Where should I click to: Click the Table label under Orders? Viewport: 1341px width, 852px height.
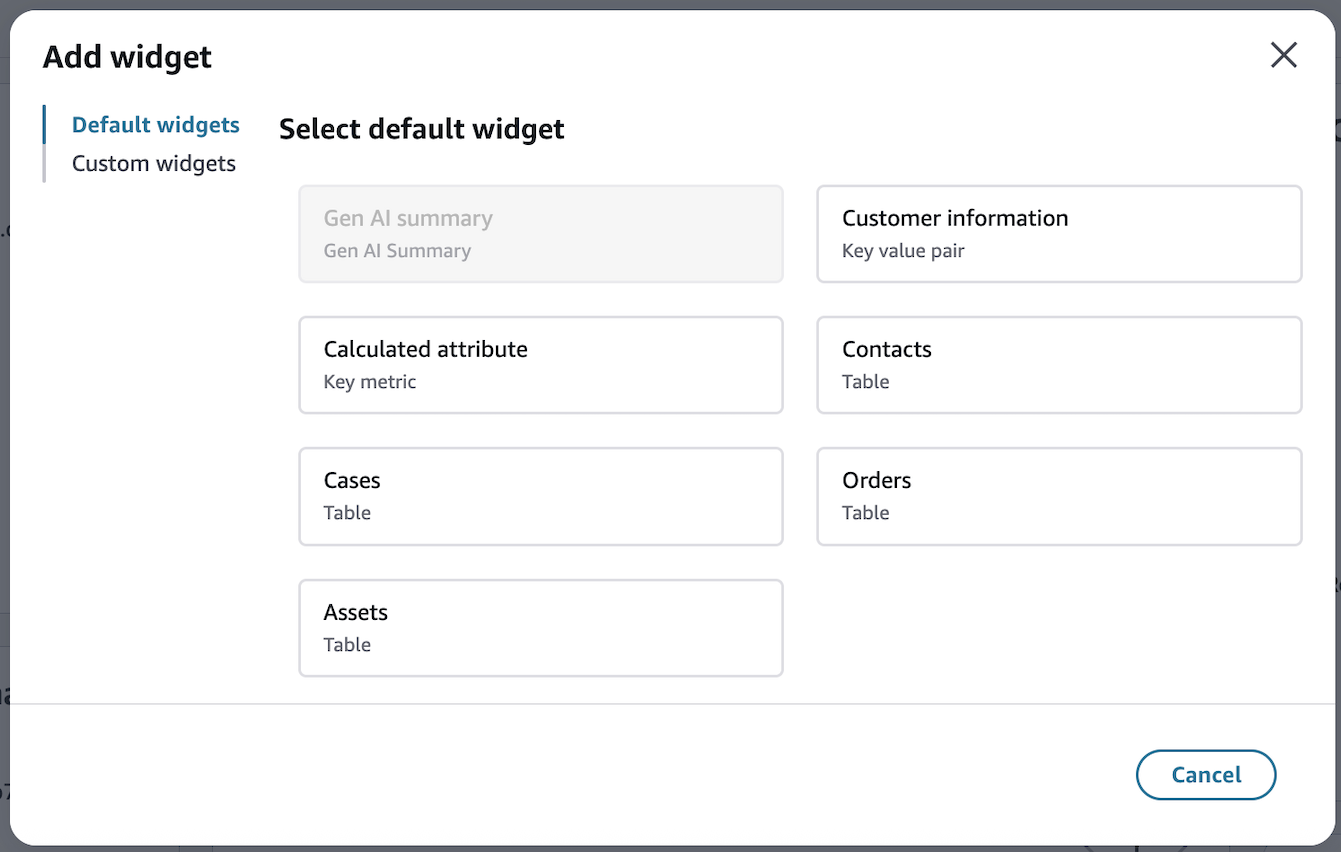865,512
